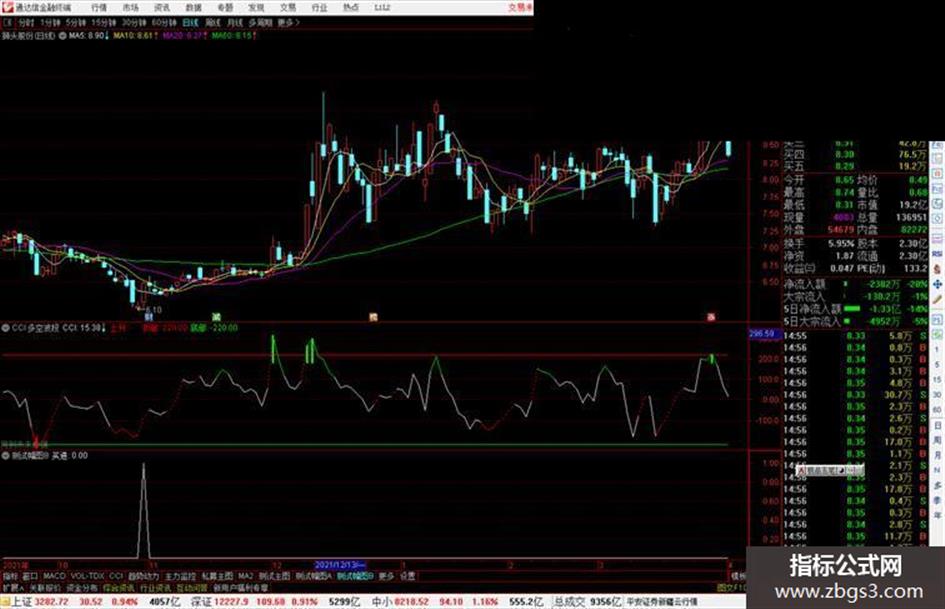Switch chart period to 60分钟
This screenshot has height=609, width=945.
click(x=163, y=22)
